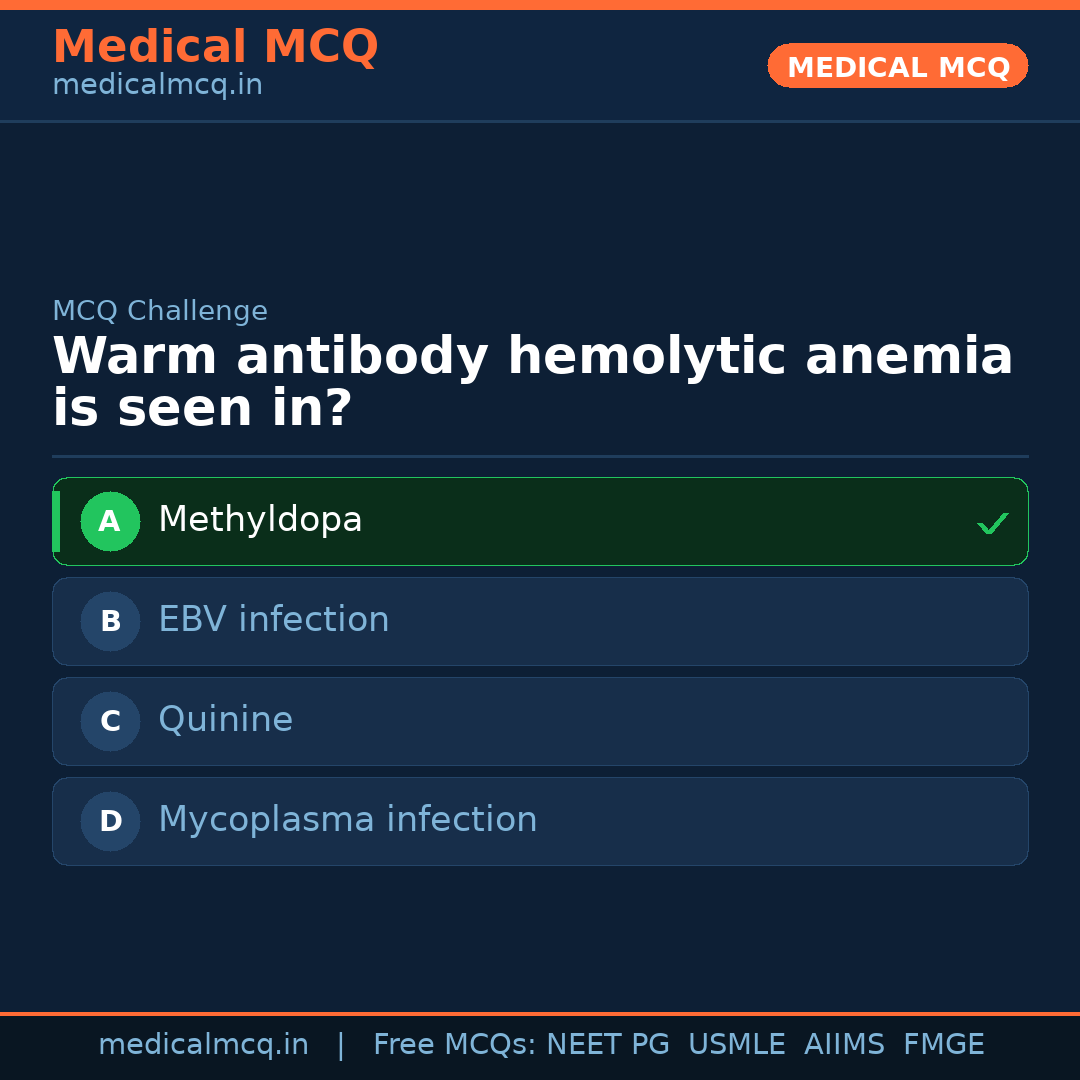This screenshot has height=1080, width=1080.
Task: Click the warm antibody hemolytic anemia question
Action: (532, 382)
